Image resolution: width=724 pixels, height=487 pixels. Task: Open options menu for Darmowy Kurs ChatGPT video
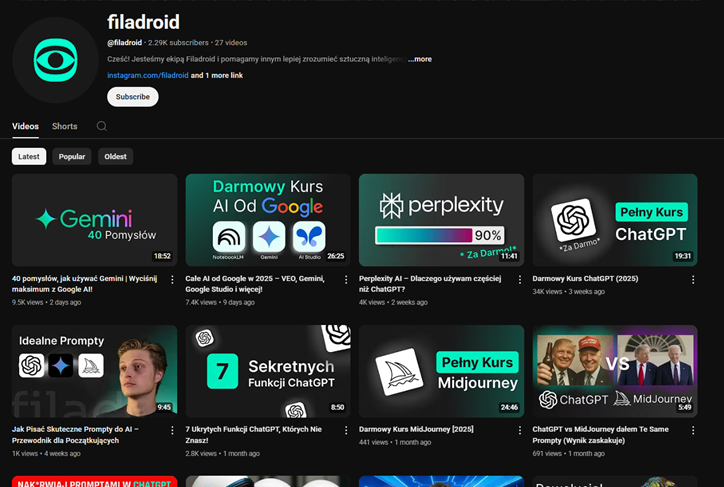(693, 280)
